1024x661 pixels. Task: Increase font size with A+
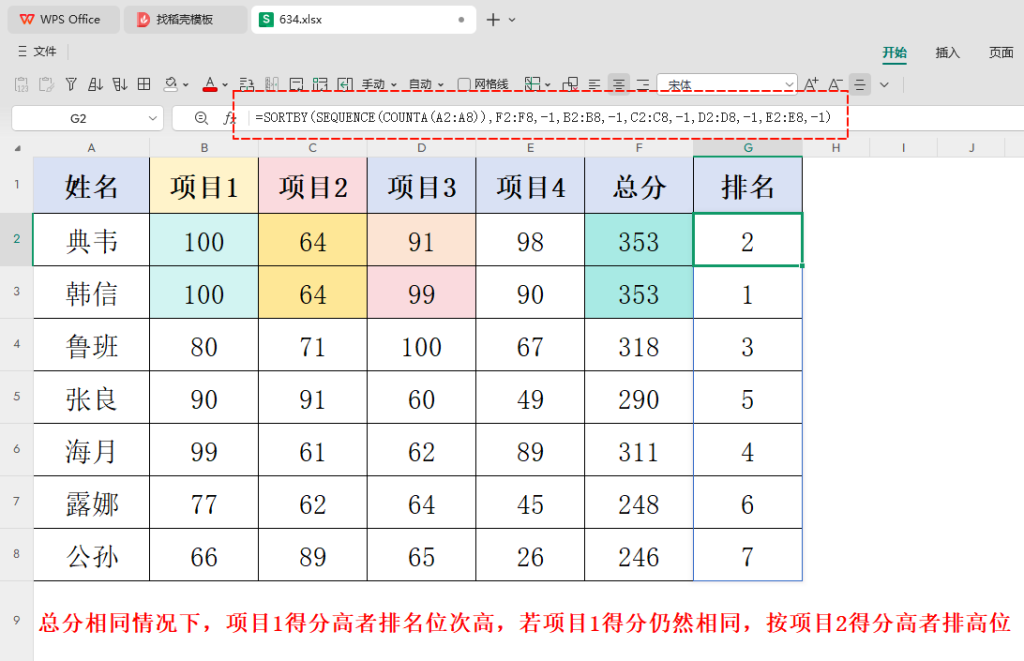point(810,84)
